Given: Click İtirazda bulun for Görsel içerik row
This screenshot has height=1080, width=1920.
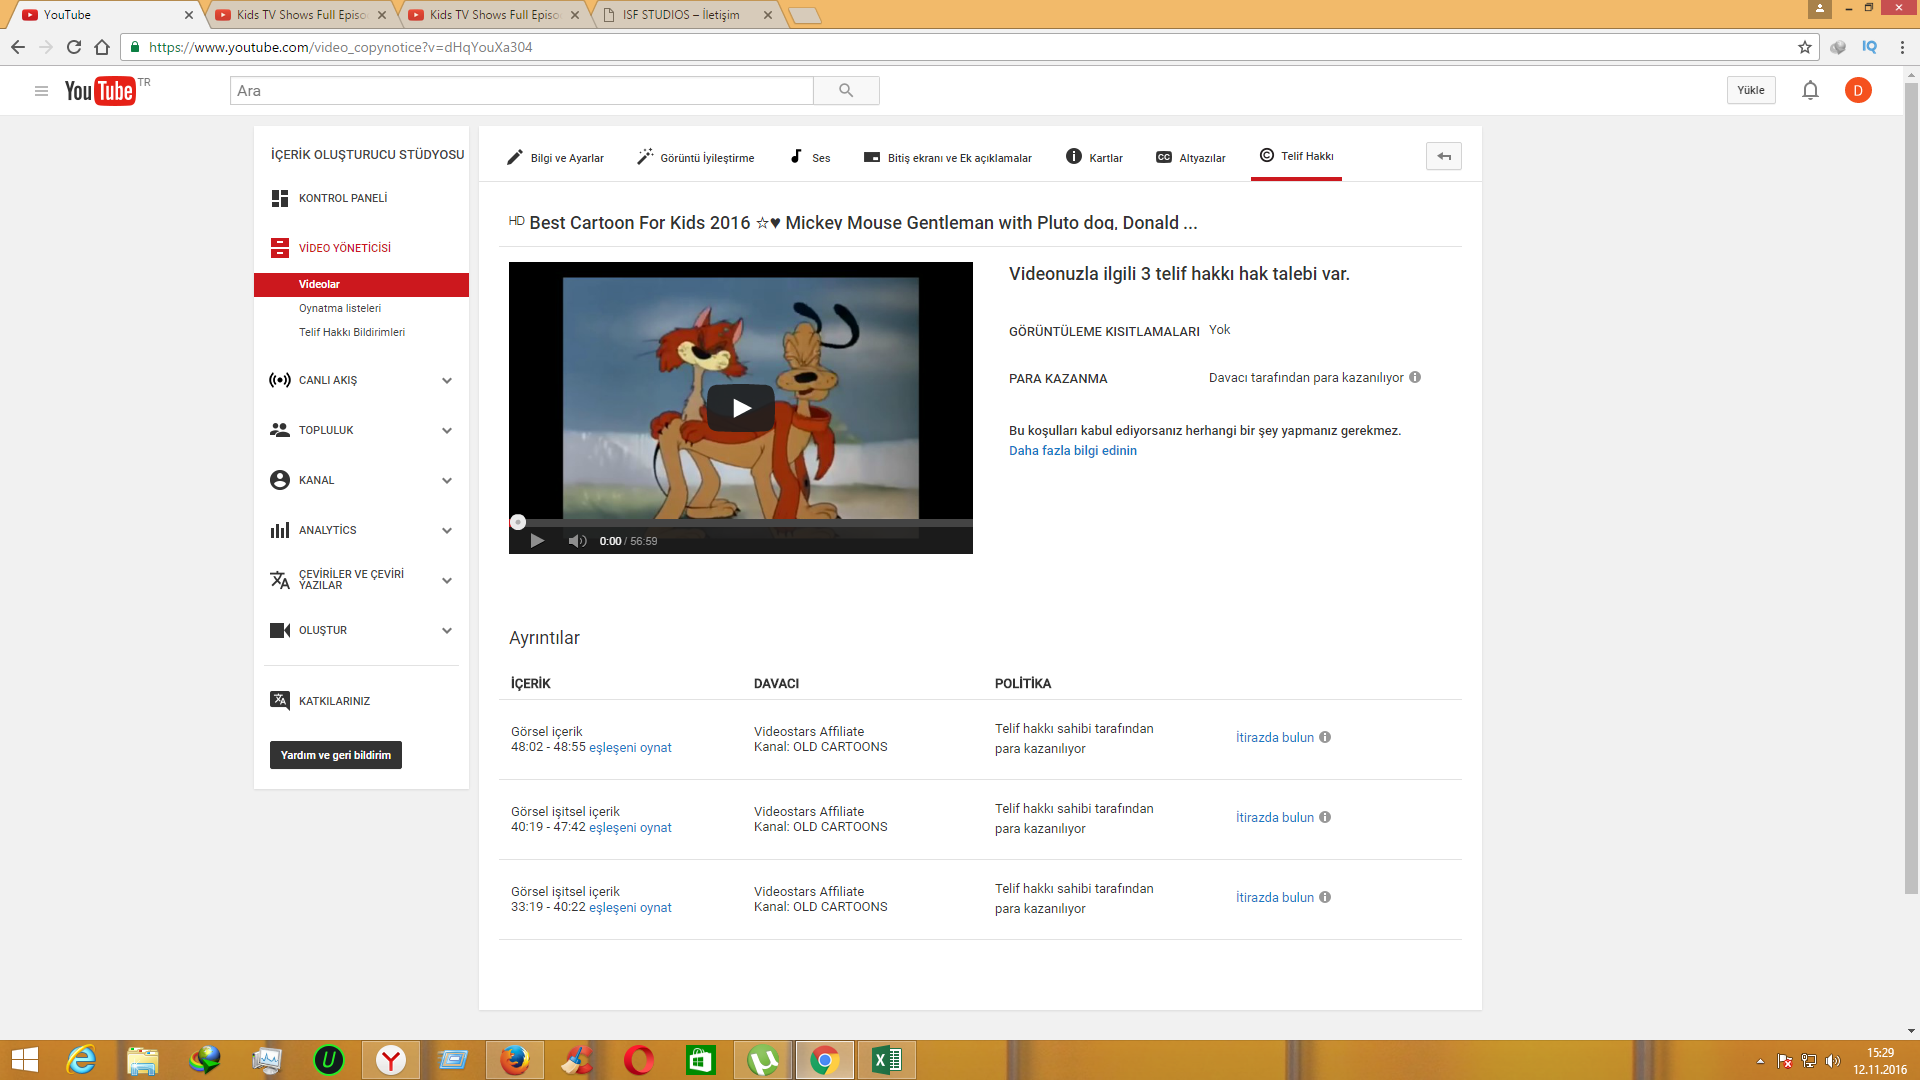Looking at the screenshot, I should [1275, 737].
